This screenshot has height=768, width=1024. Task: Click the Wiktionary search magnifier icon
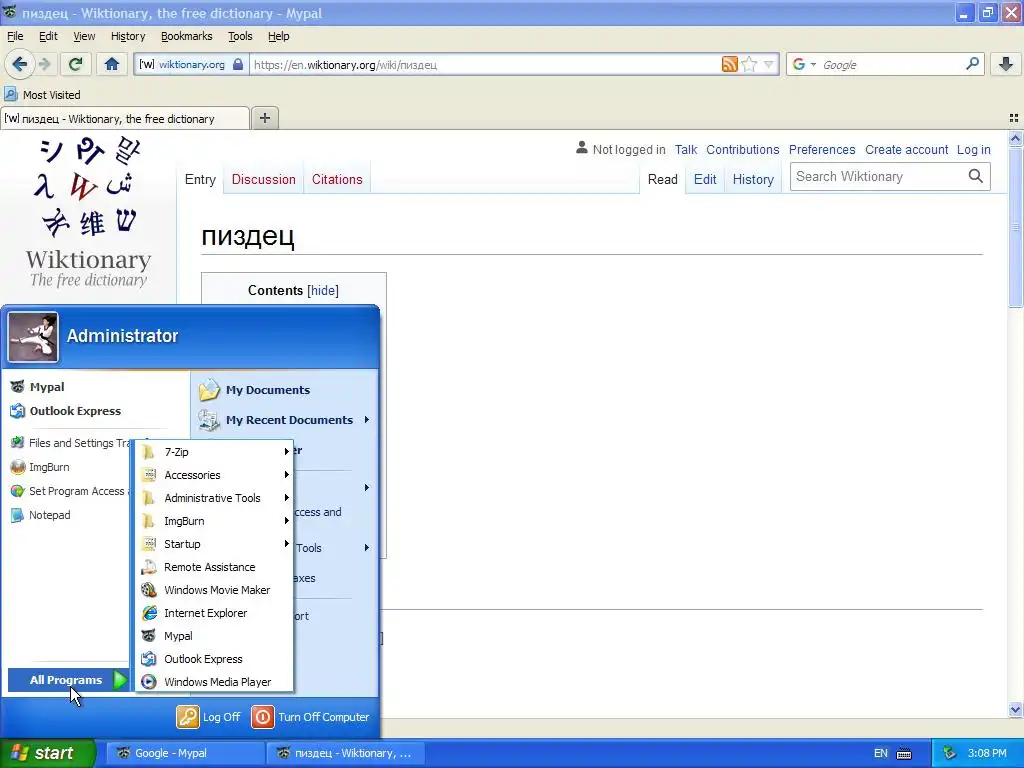coord(976,176)
